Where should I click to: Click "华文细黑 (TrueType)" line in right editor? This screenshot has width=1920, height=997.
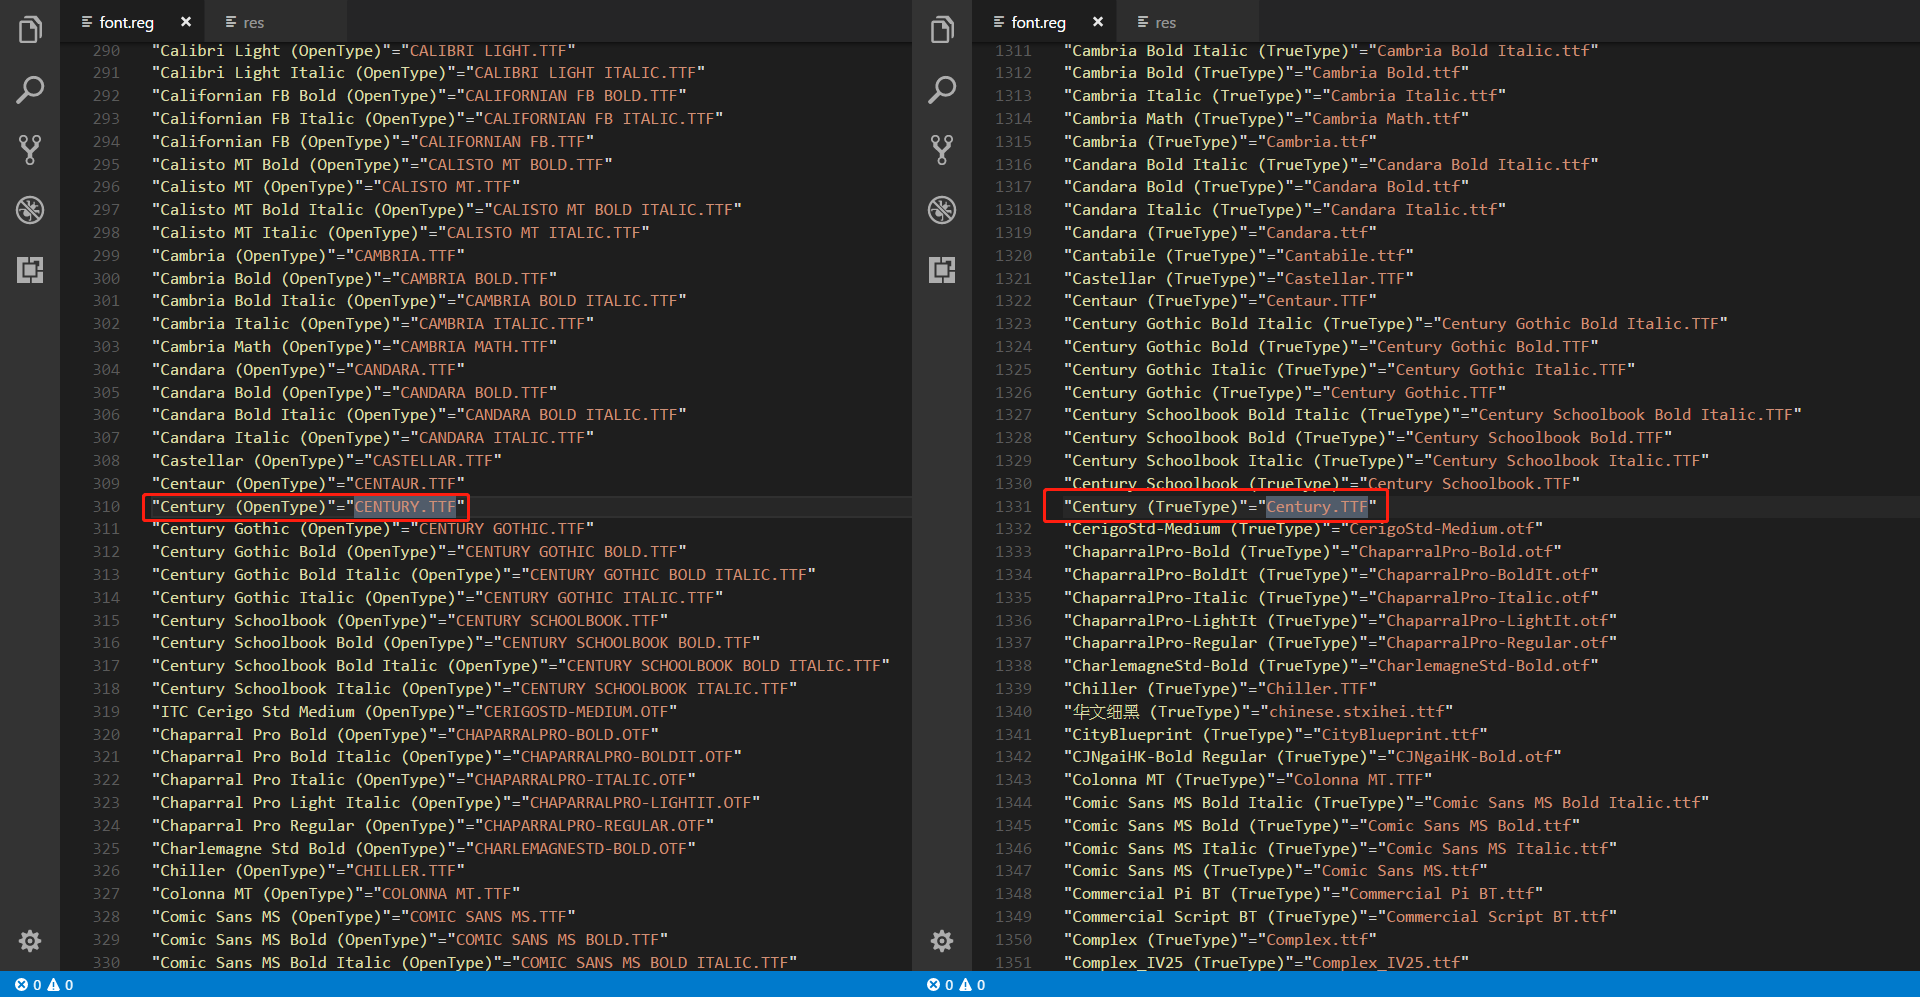tap(1261, 712)
